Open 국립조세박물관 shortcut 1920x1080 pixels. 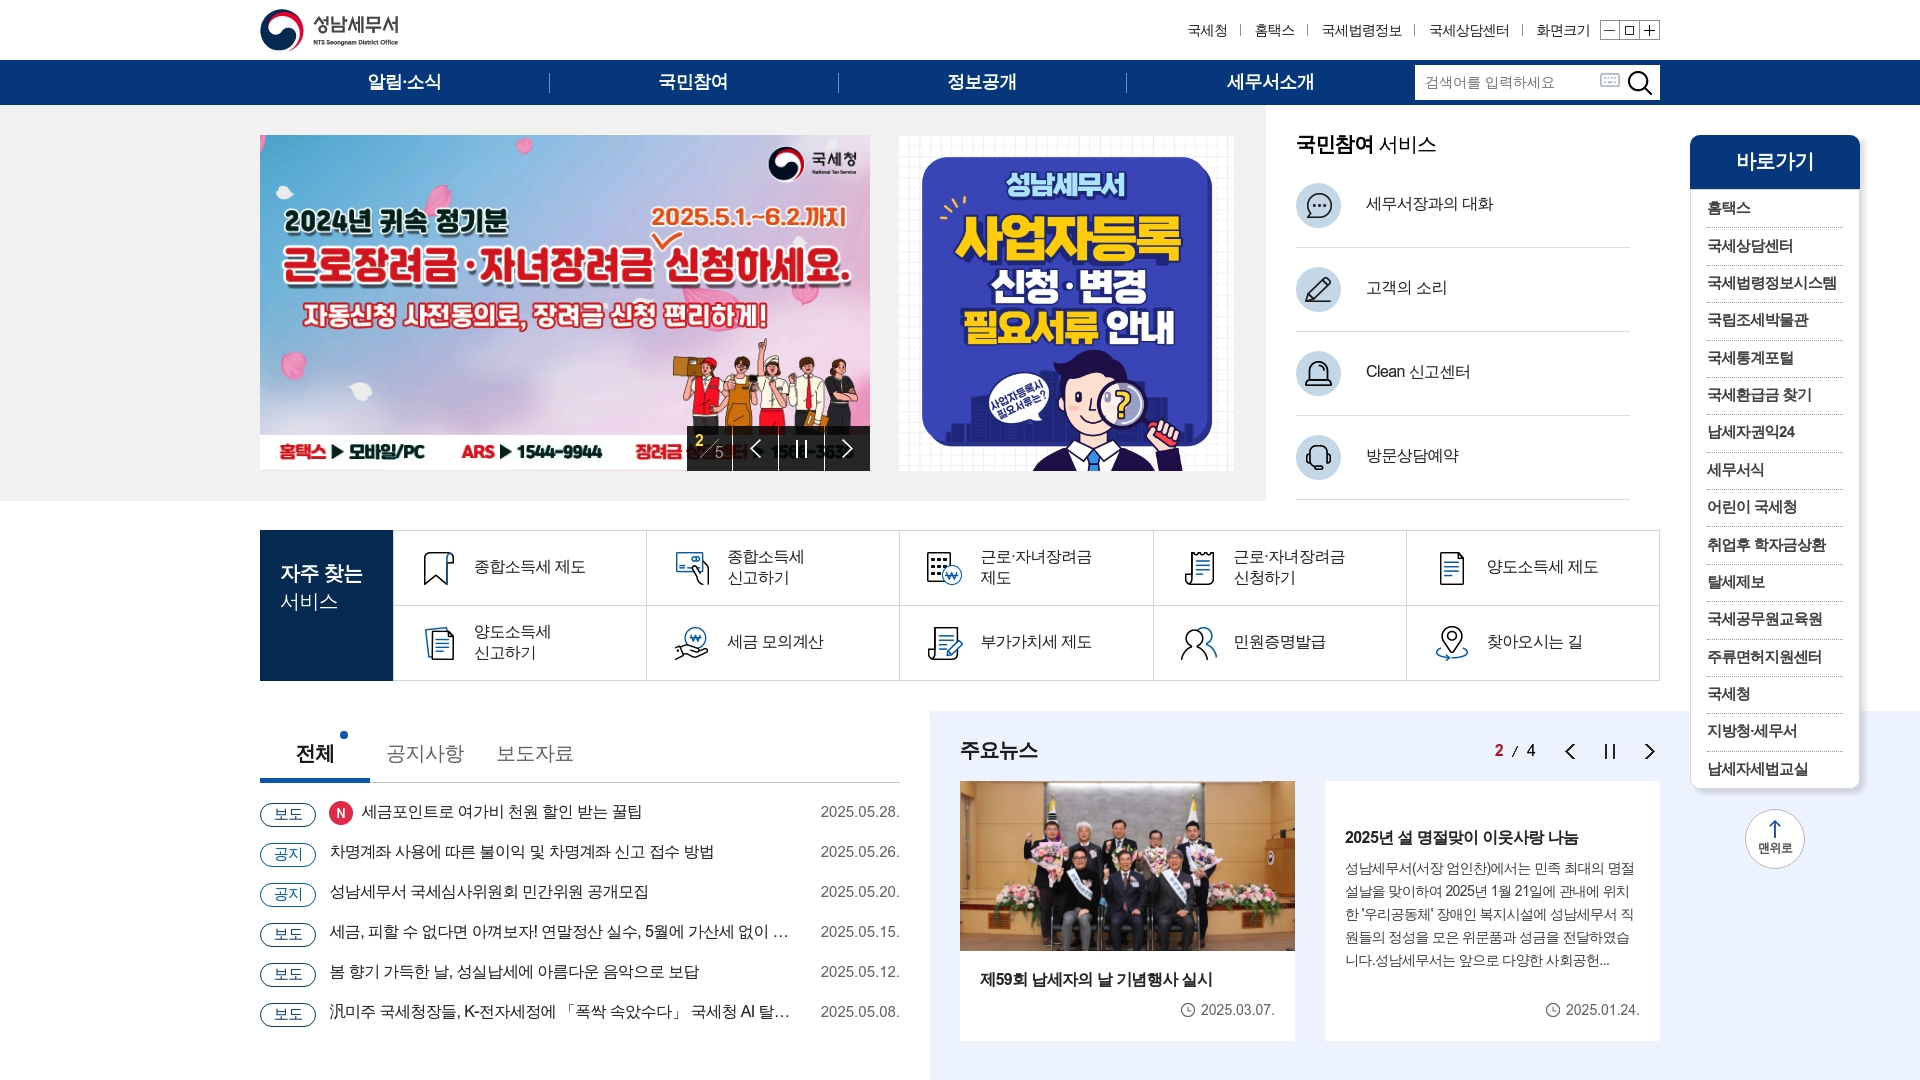(x=1757, y=320)
